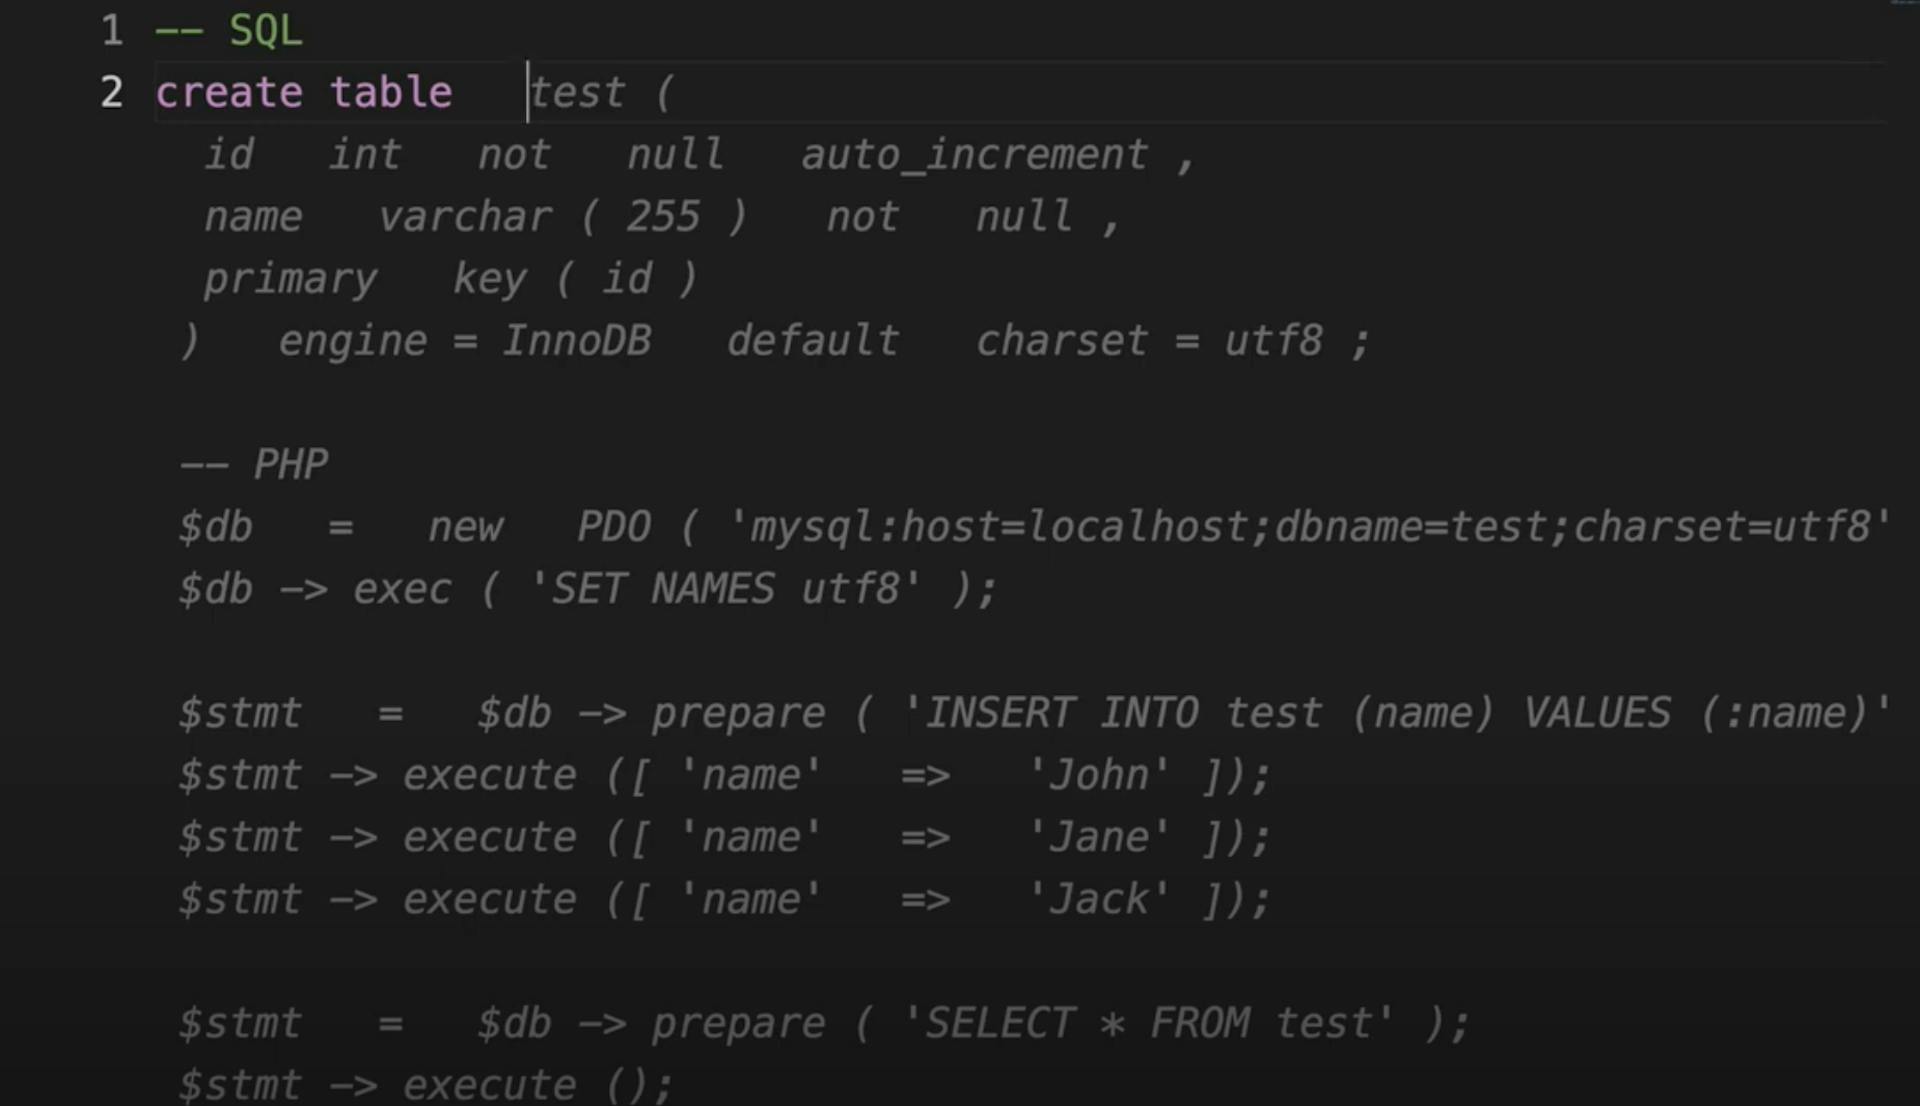Click the "new" keyword before PDO

[465, 527]
